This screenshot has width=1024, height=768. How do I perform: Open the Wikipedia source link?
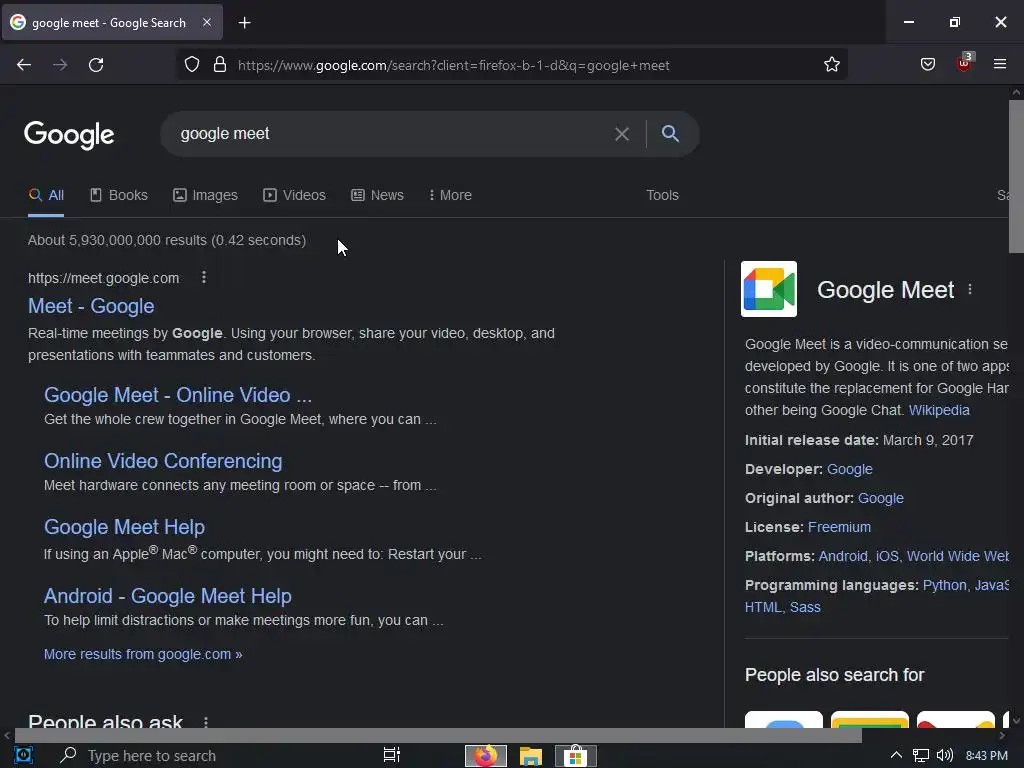[x=939, y=410]
